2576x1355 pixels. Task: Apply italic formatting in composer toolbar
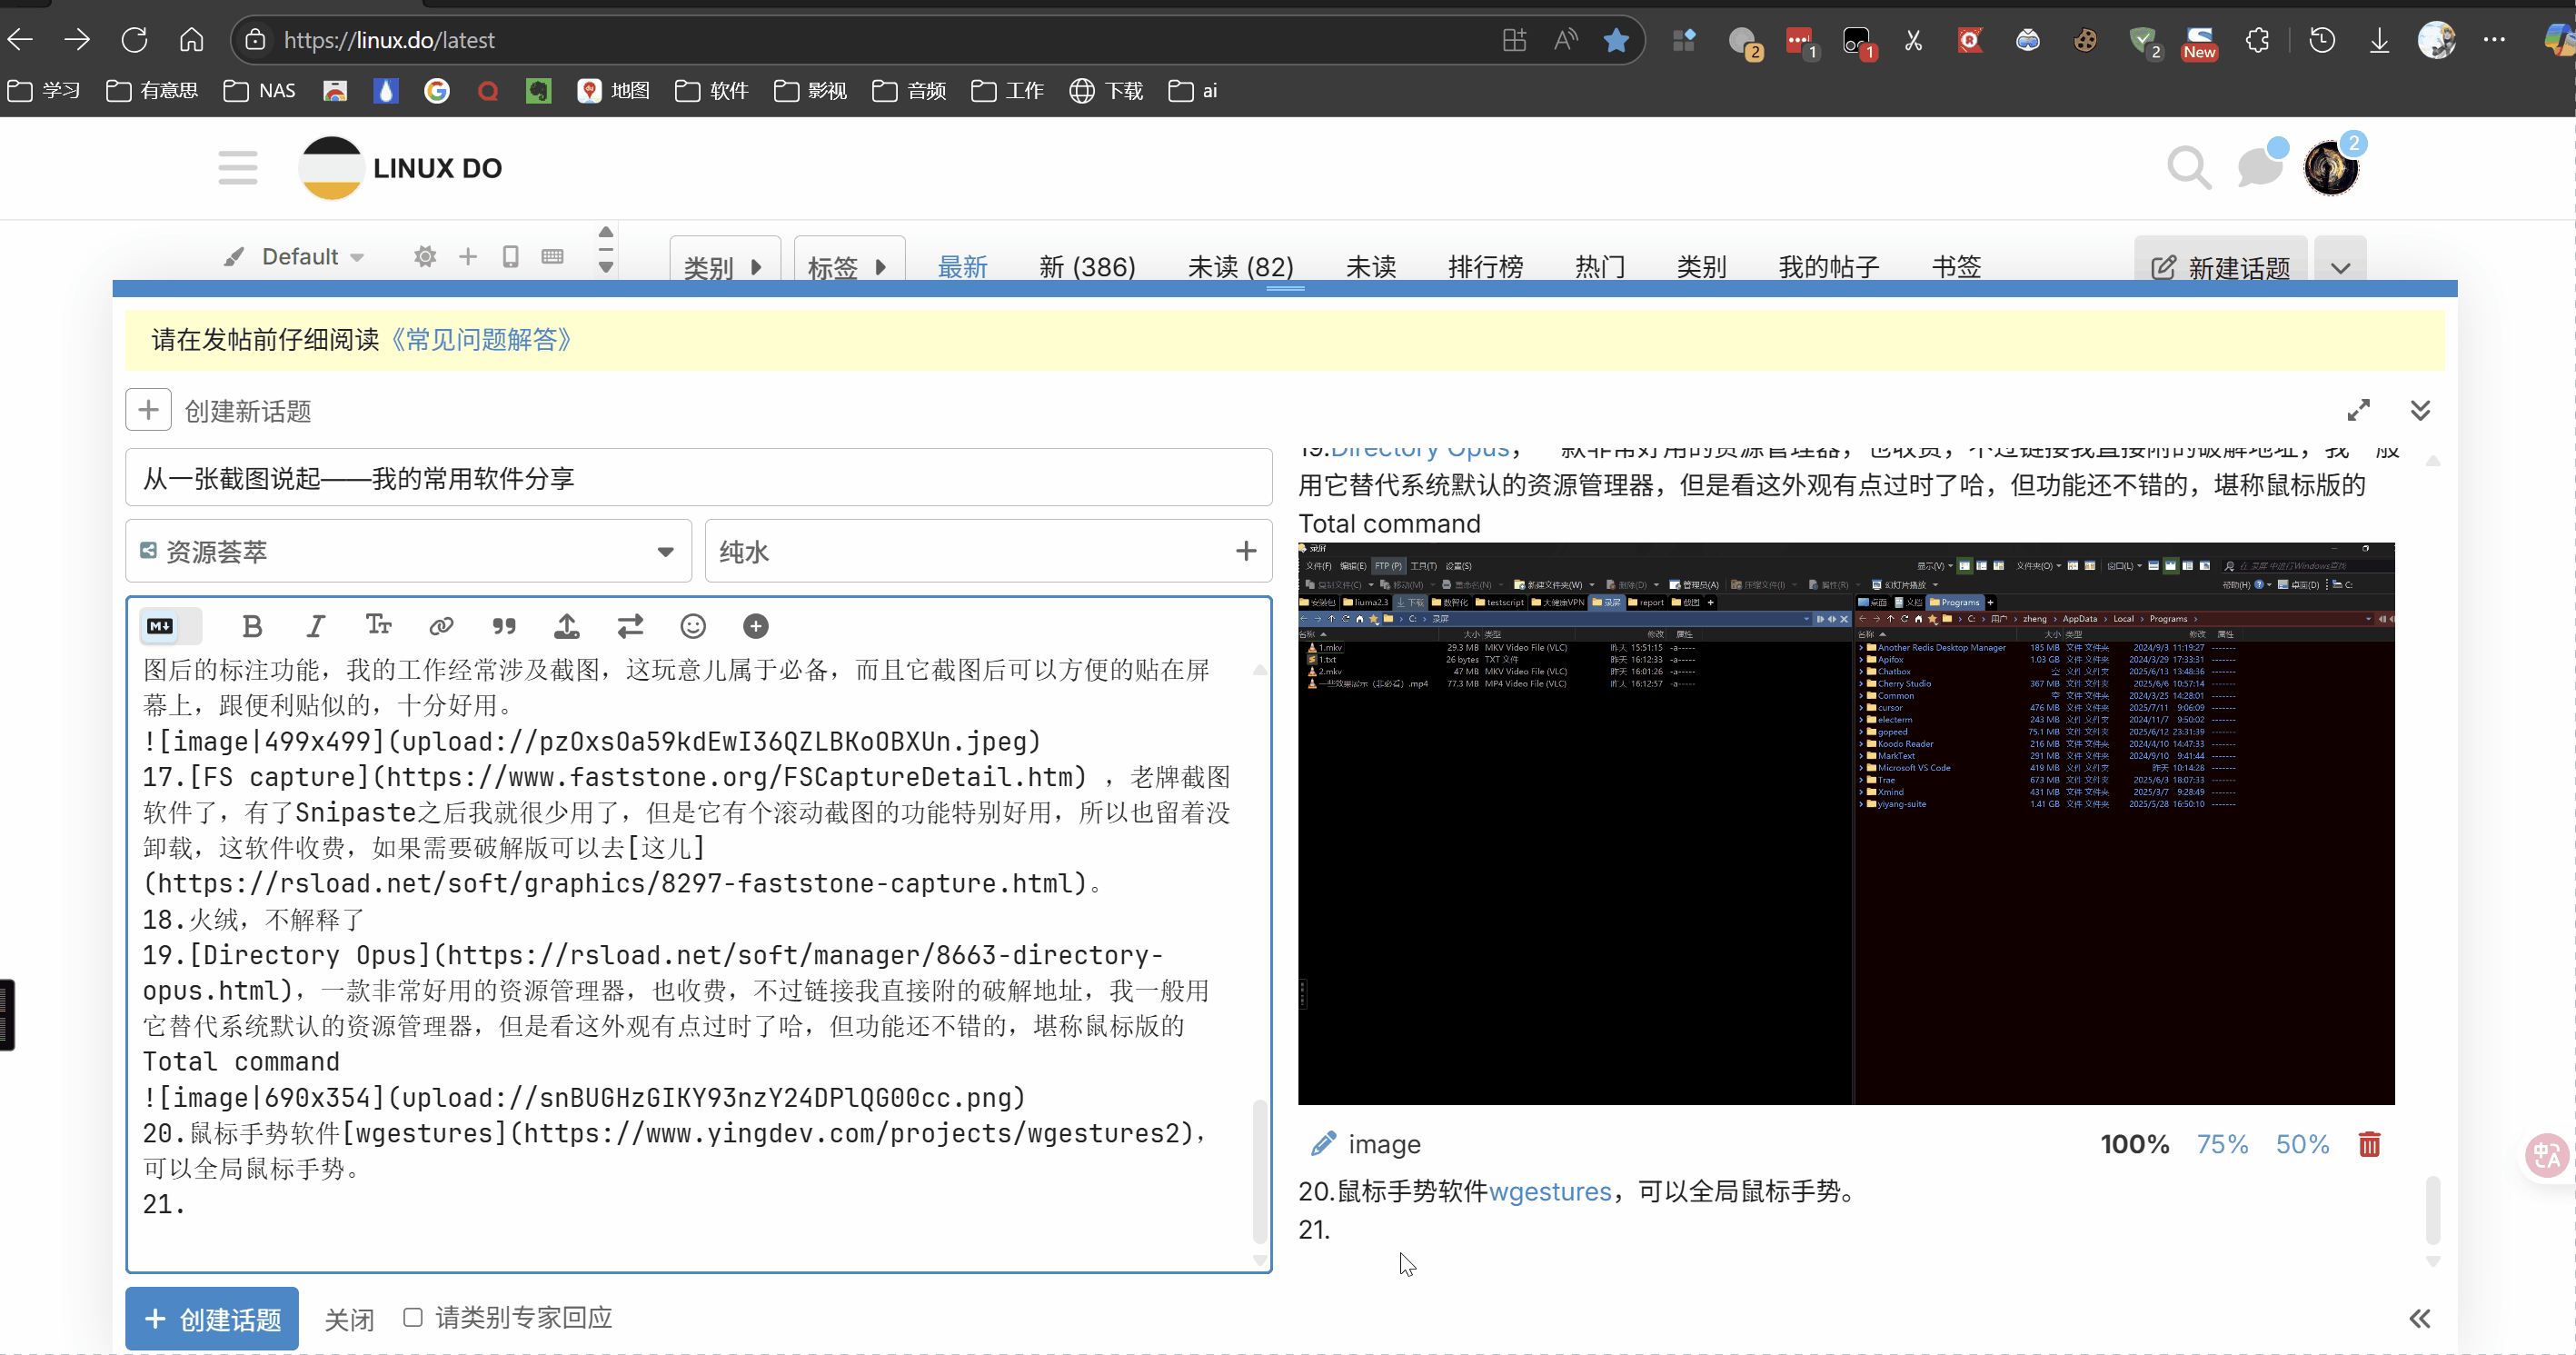click(315, 626)
